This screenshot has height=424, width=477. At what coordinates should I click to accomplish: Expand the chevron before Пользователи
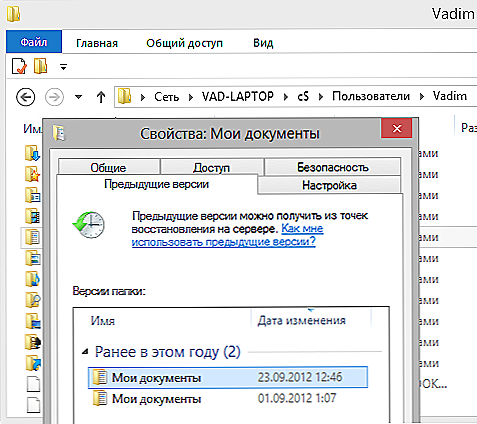321,97
